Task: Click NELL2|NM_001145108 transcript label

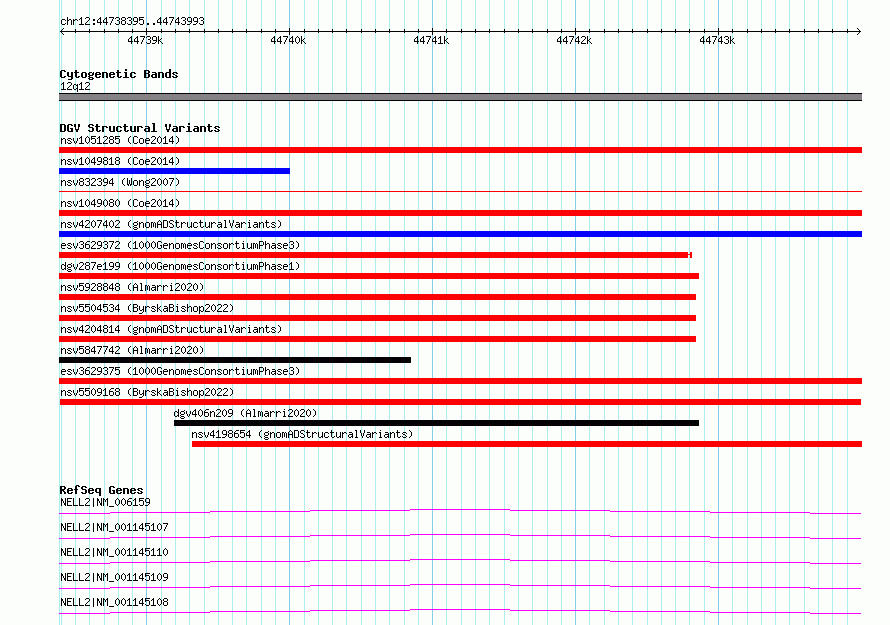Action: (114, 602)
